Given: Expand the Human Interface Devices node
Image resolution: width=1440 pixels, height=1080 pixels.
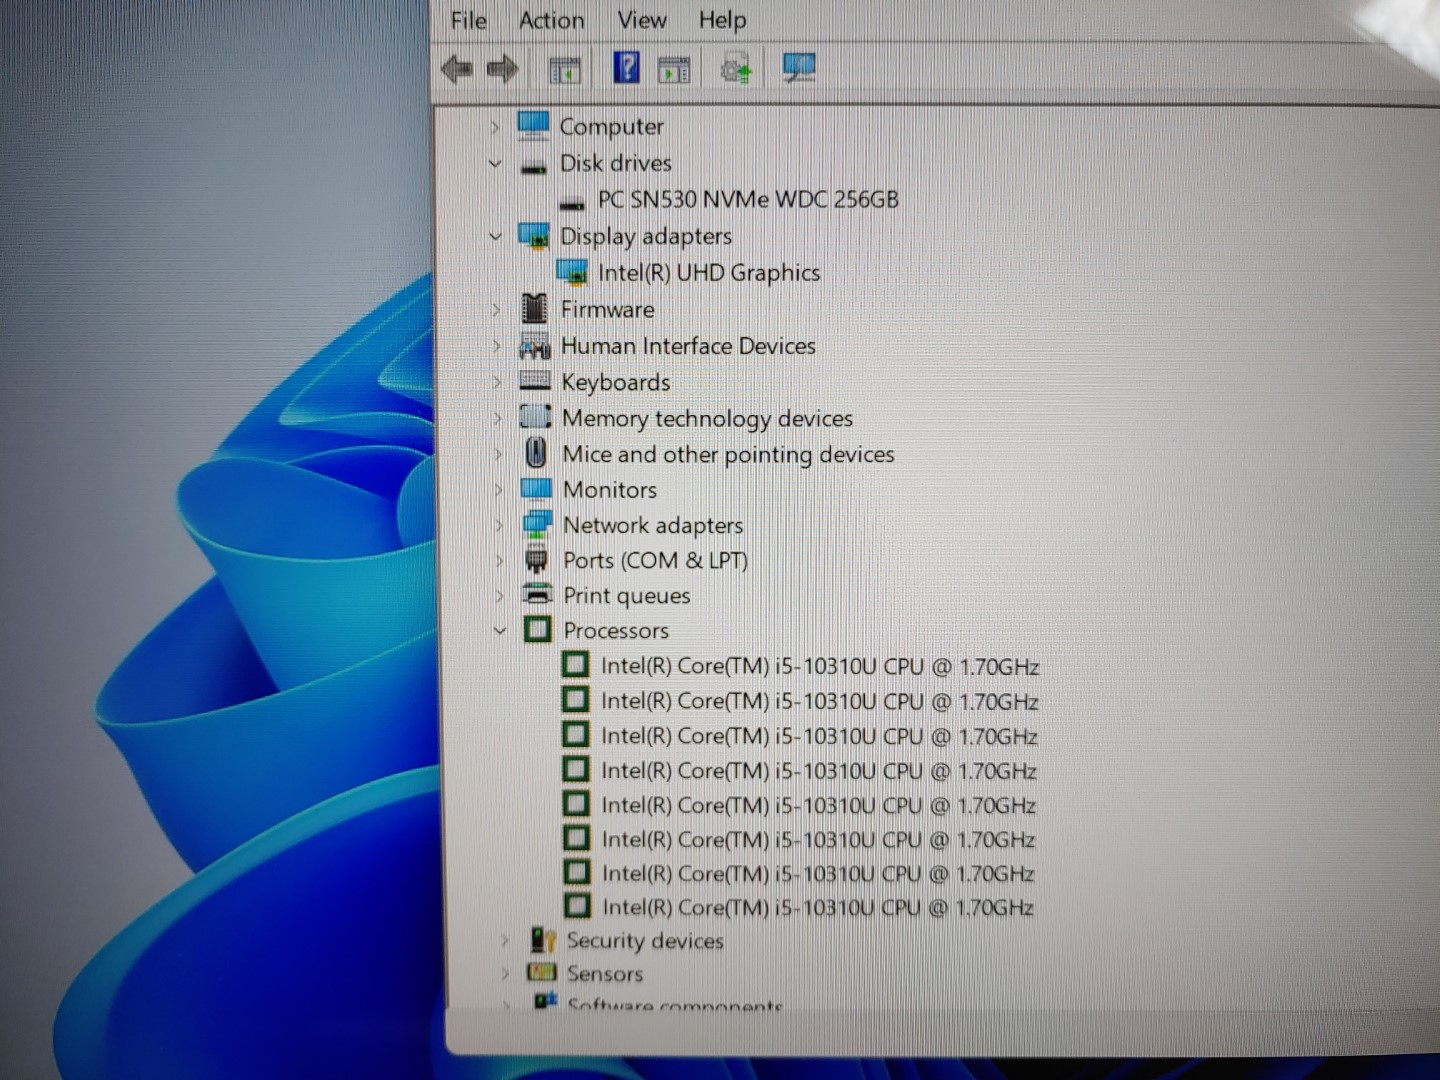Looking at the screenshot, I should [497, 346].
